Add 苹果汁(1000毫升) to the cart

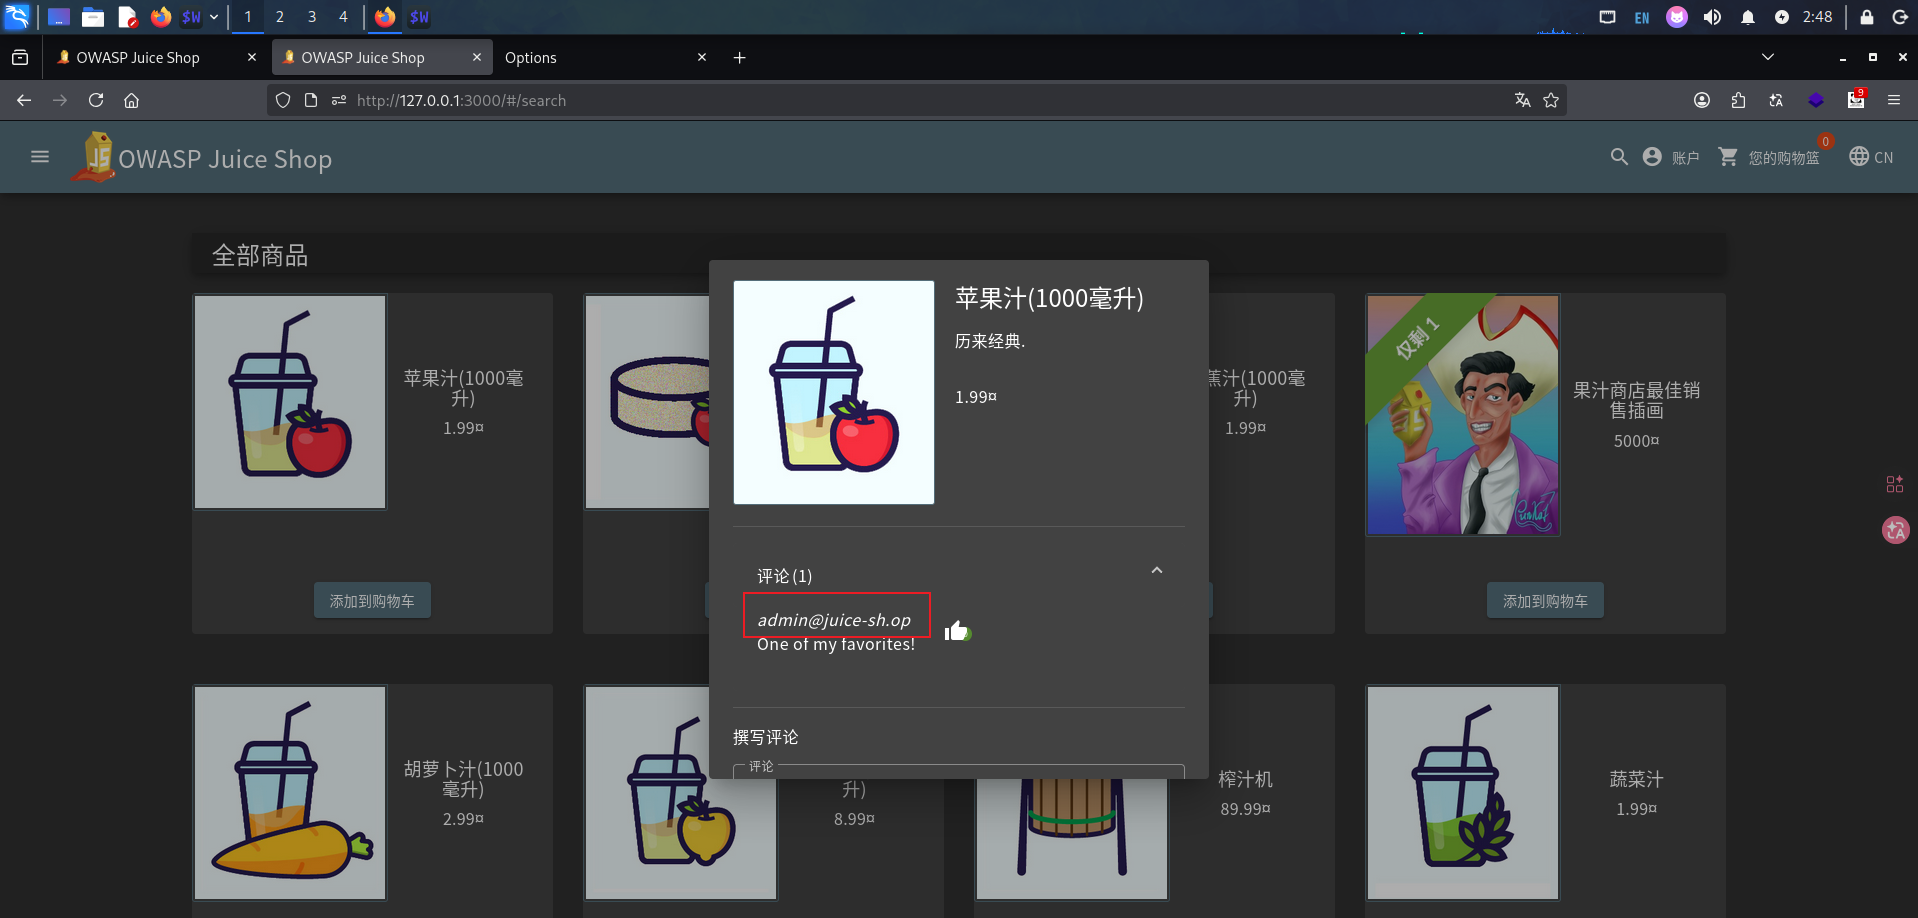click(x=372, y=600)
